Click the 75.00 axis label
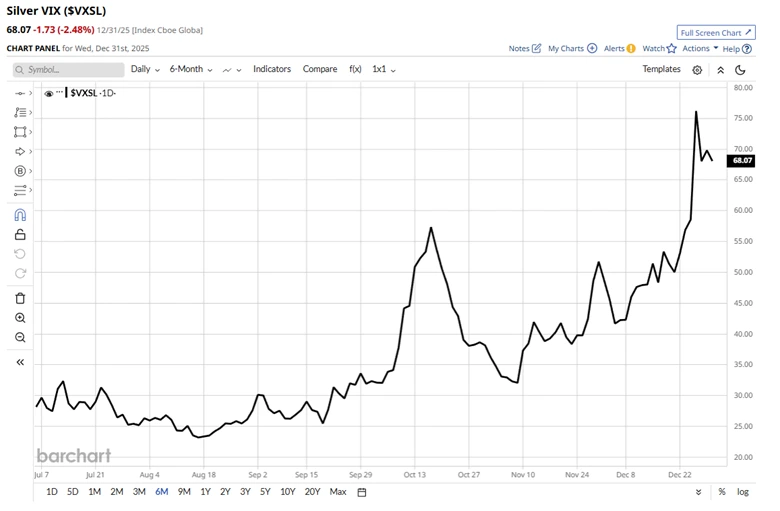The height and width of the screenshot is (511, 780). [743, 118]
